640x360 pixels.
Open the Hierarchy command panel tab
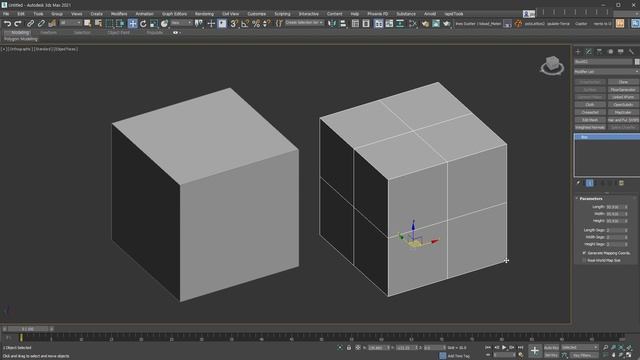click(599, 51)
